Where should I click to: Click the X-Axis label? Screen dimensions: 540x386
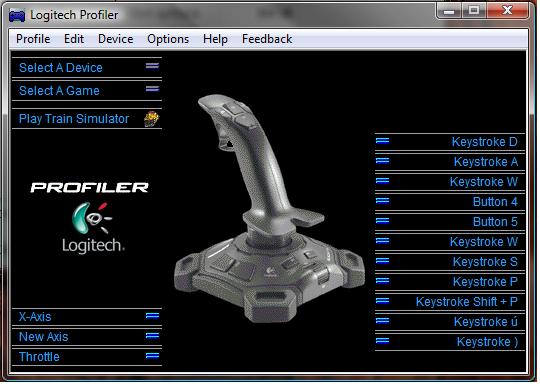(35, 317)
